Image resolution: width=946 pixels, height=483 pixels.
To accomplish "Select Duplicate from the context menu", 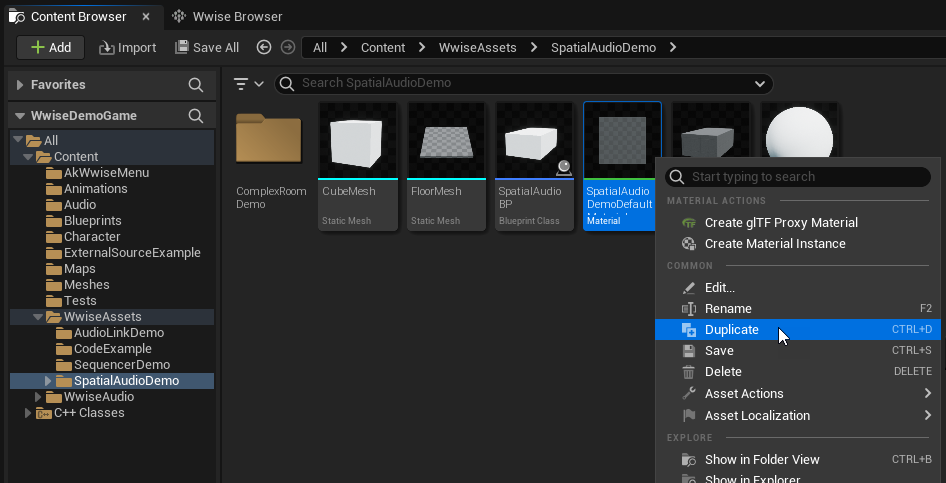I will pos(731,330).
